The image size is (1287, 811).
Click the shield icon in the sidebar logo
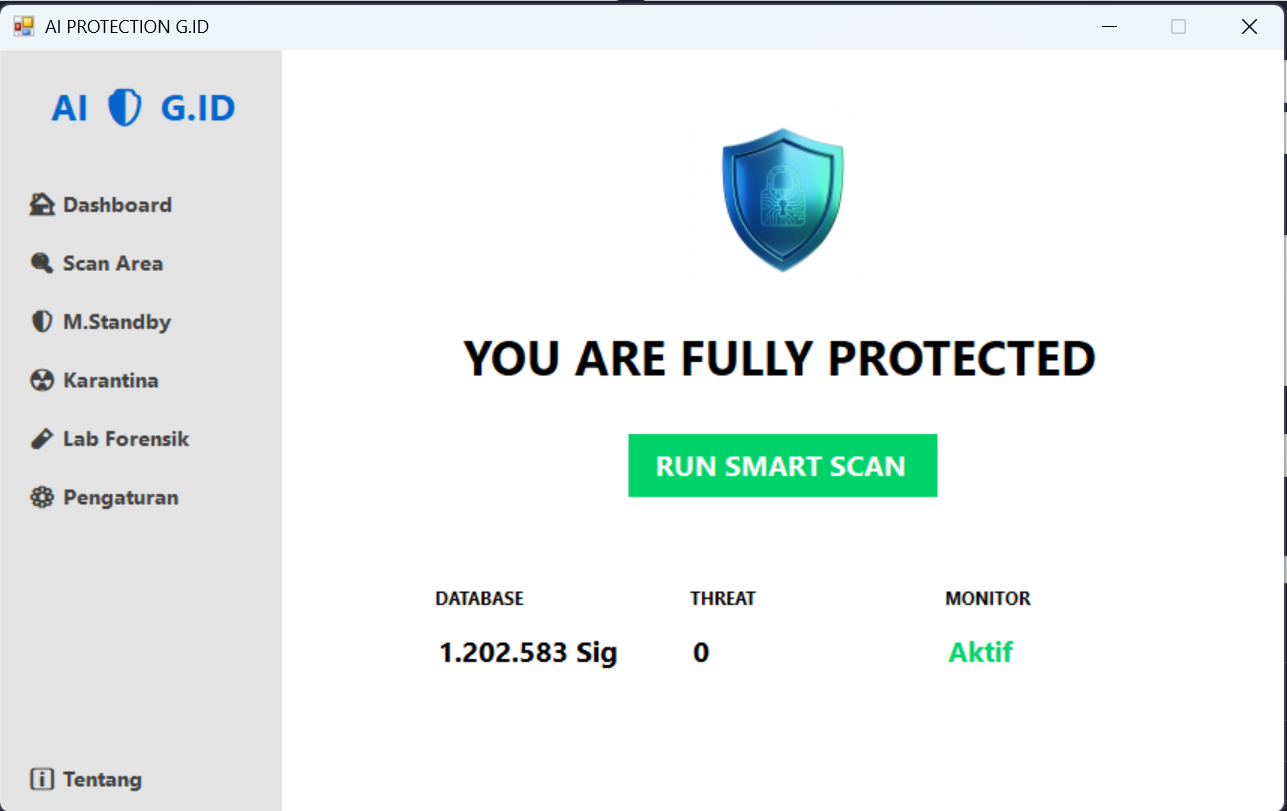tap(125, 108)
